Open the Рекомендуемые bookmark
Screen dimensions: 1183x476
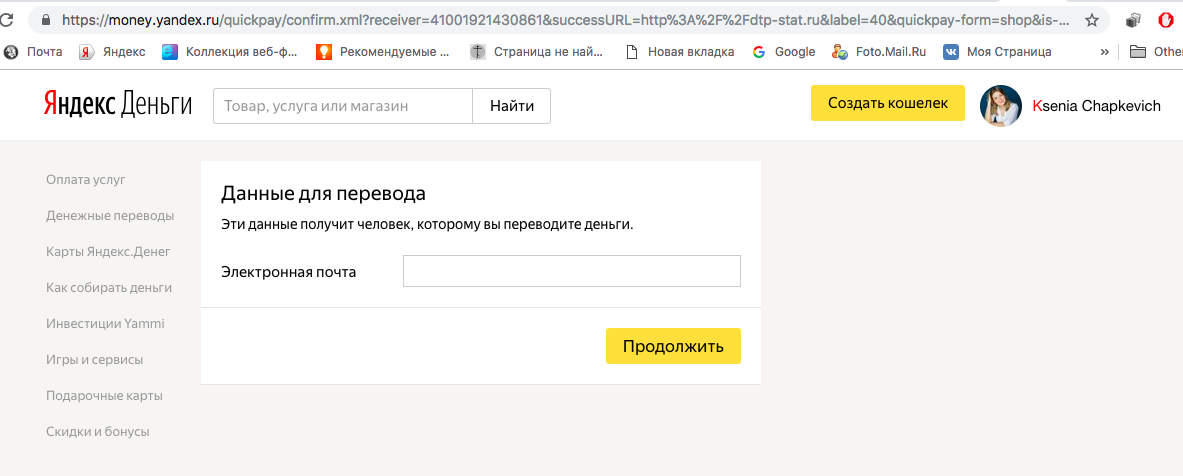pos(383,52)
